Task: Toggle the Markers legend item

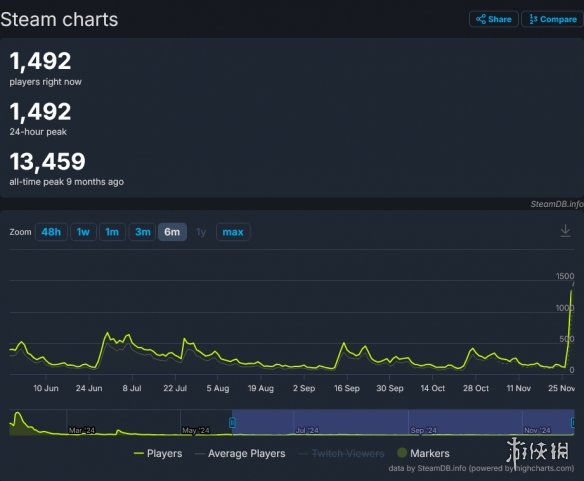Action: [423, 453]
